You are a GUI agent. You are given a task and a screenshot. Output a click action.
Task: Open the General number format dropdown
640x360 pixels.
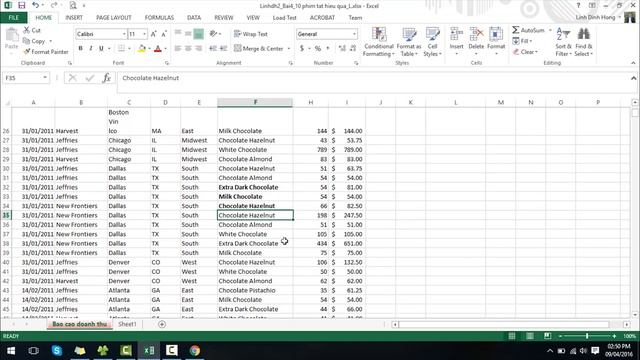[x=354, y=34]
